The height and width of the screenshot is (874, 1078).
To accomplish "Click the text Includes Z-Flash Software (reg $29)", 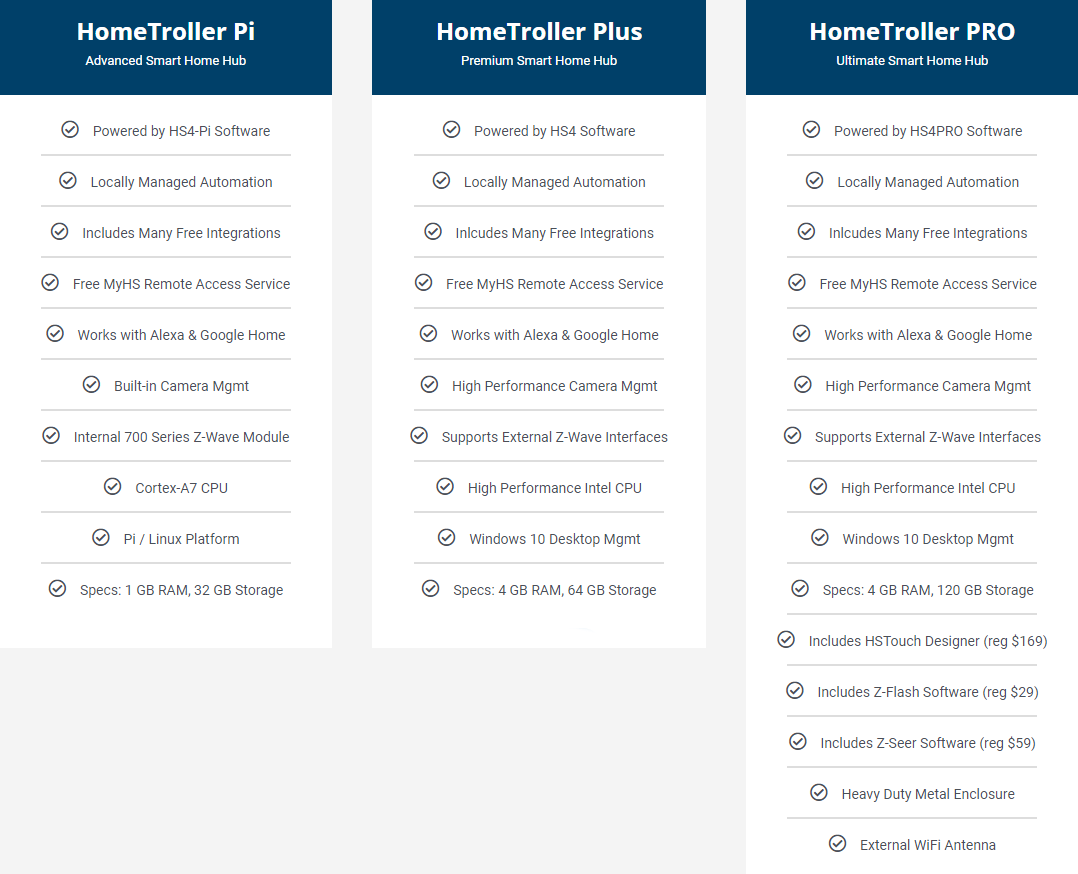I will tap(928, 692).
